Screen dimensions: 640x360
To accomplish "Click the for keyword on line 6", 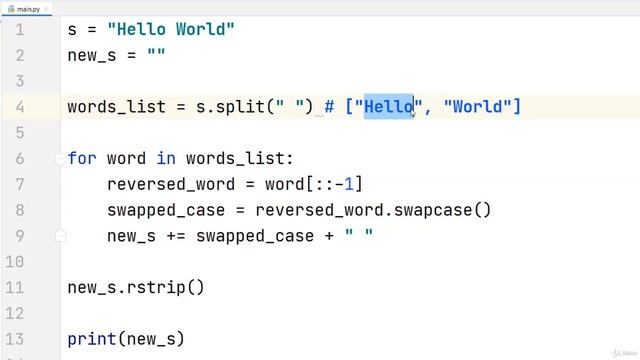I will tap(82, 158).
